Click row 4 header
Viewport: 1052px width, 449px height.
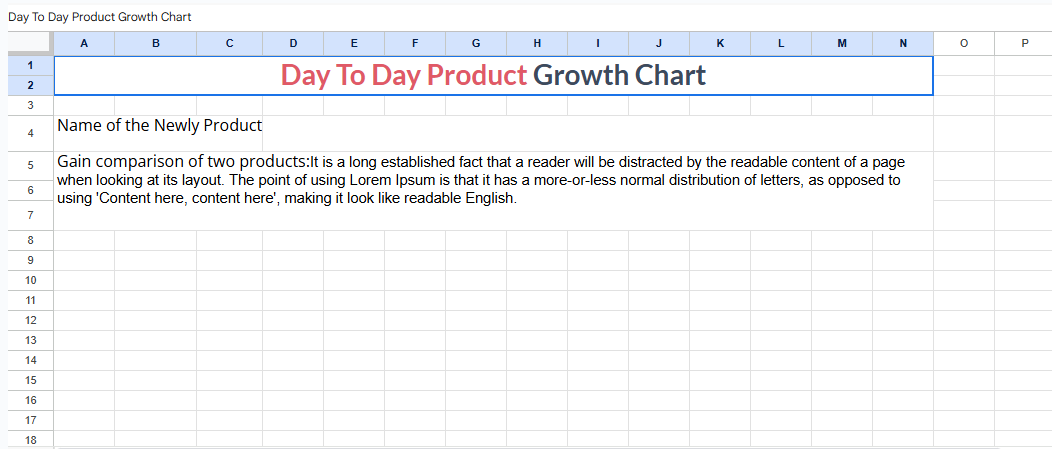tap(30, 133)
